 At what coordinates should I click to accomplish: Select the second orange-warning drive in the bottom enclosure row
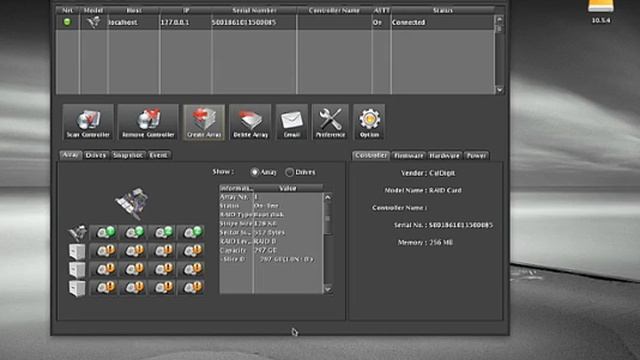coord(133,287)
